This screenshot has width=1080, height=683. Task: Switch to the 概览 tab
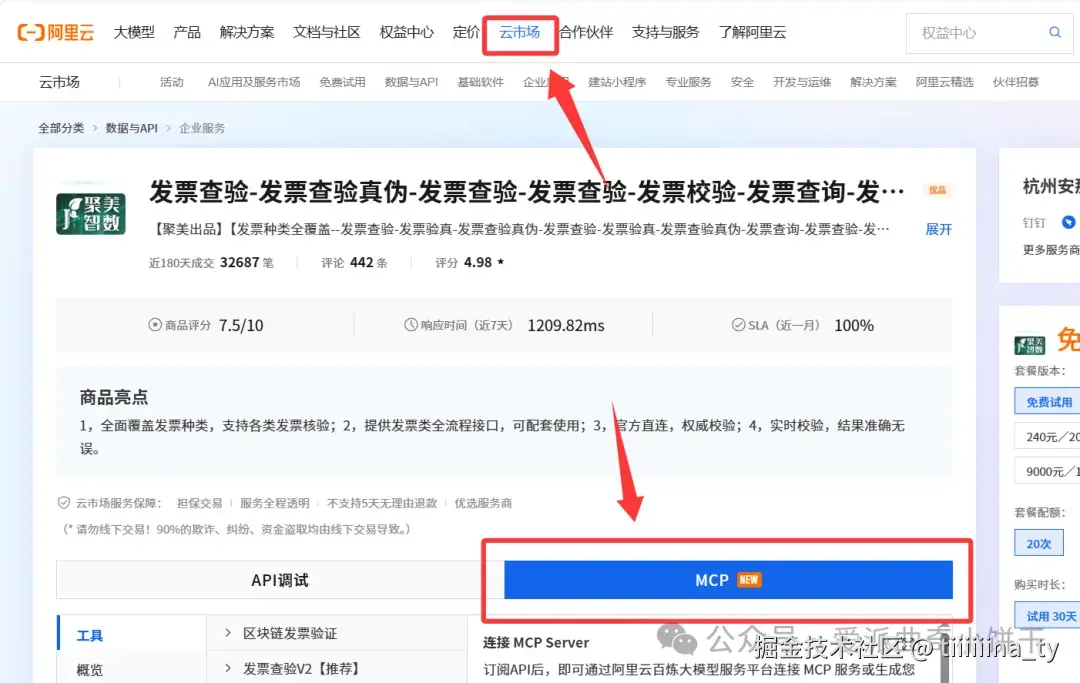[x=89, y=669]
